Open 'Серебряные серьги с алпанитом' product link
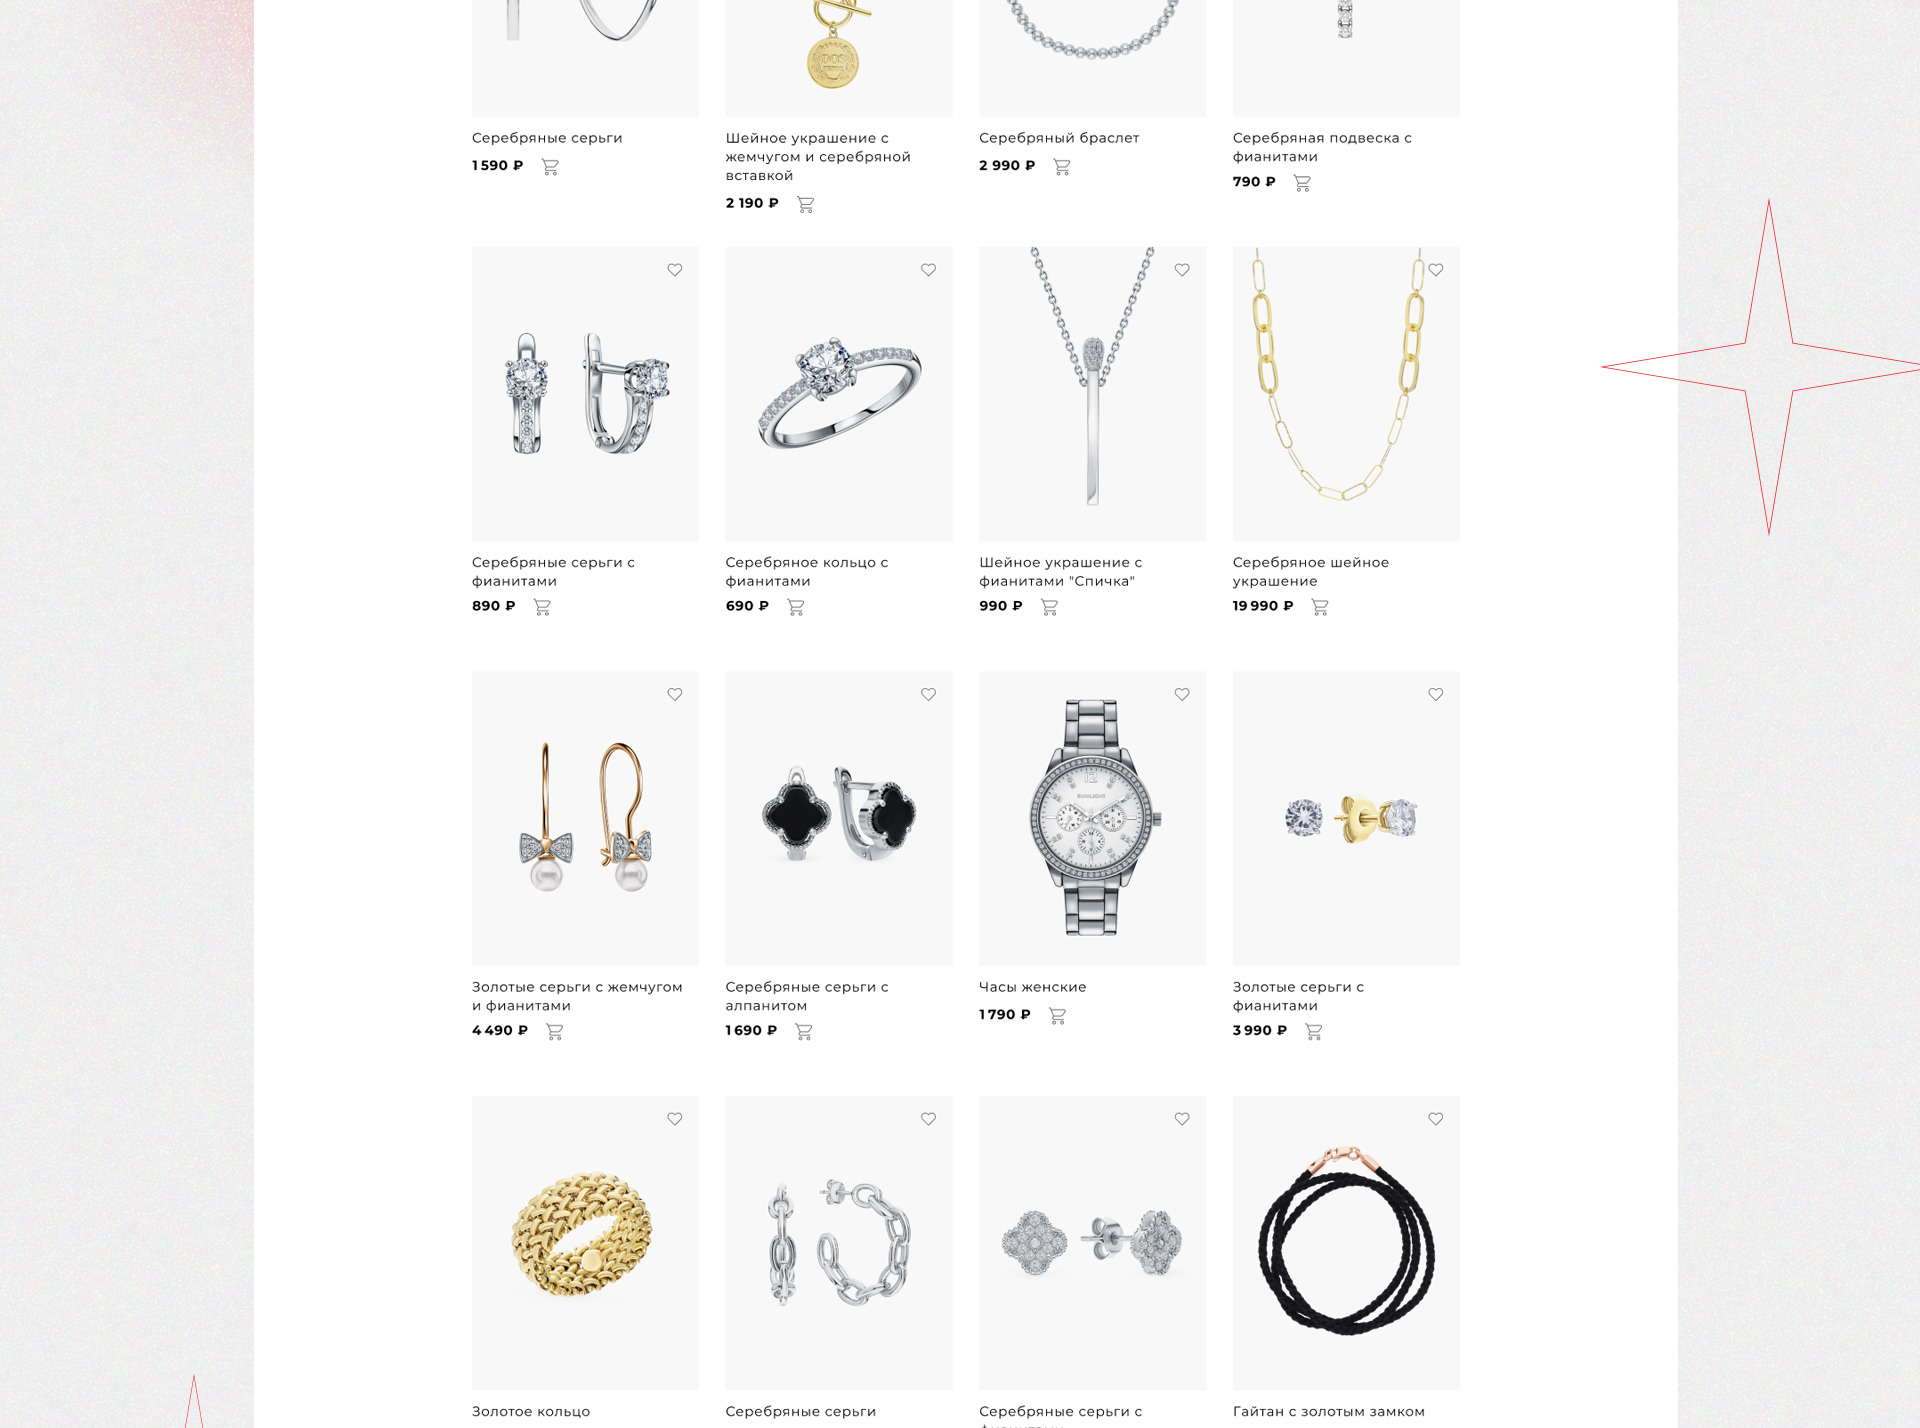 coord(807,996)
